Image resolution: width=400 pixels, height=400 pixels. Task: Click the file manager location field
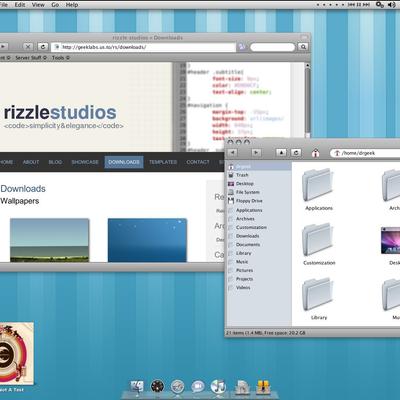point(365,153)
